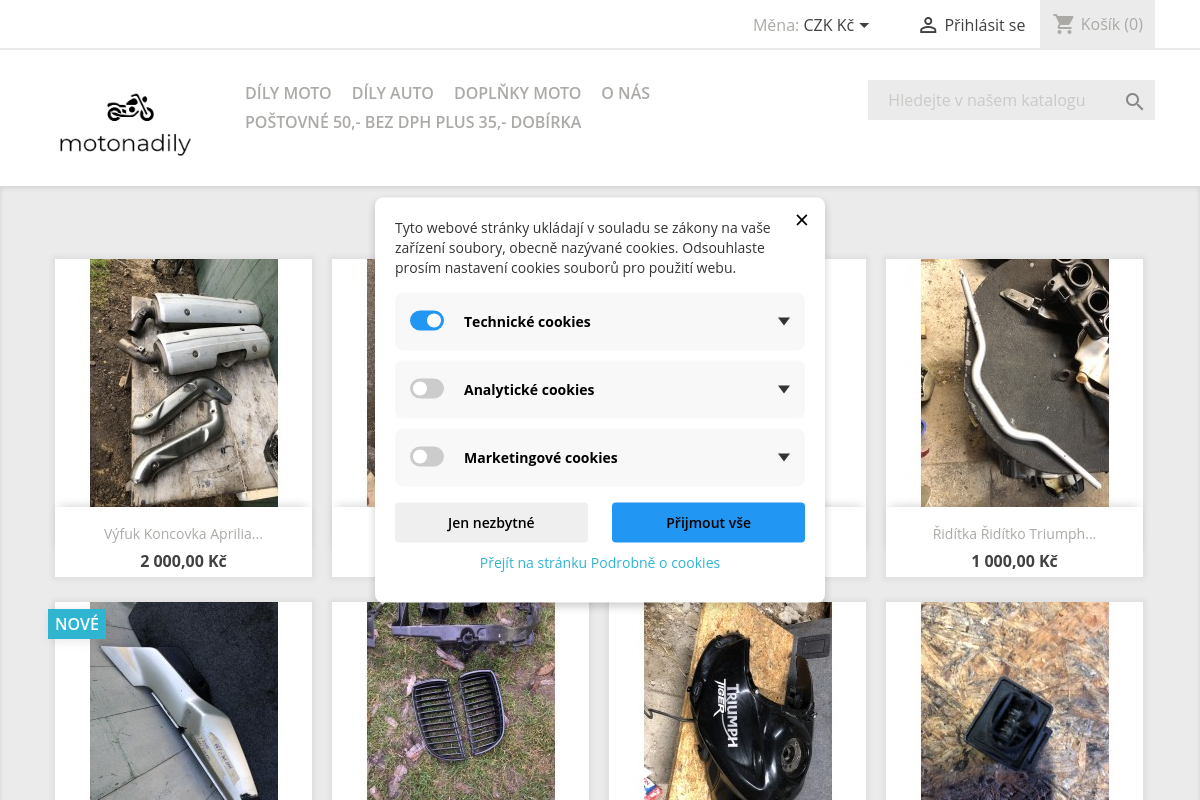This screenshot has width=1200, height=800.
Task: Select the DÍLY AUTO menu item
Action: click(x=392, y=93)
